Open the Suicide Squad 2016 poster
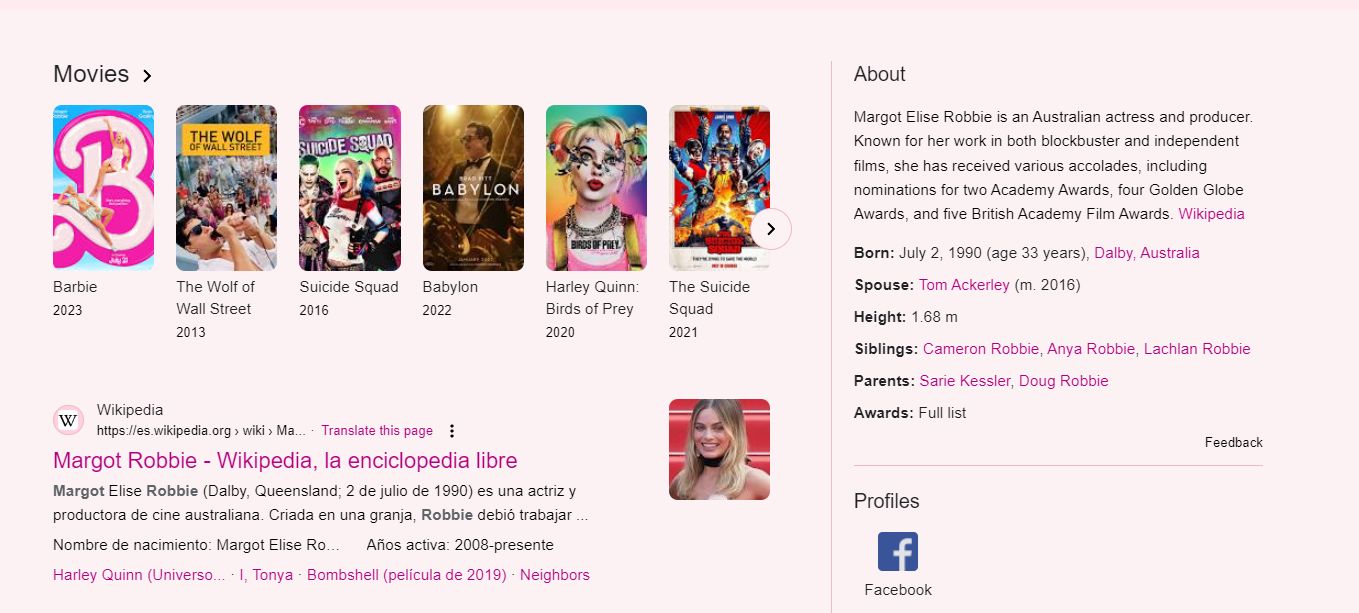 [350, 188]
